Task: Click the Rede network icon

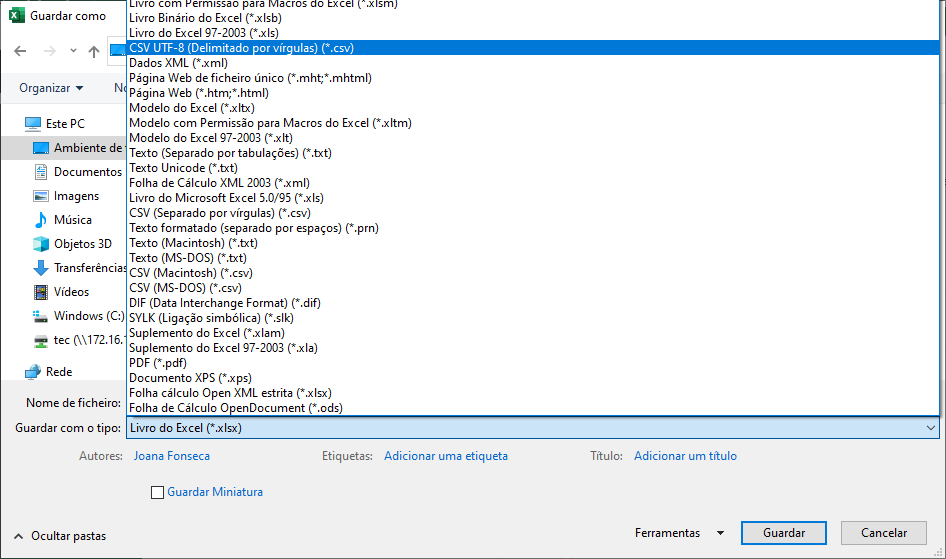Action: [33, 371]
